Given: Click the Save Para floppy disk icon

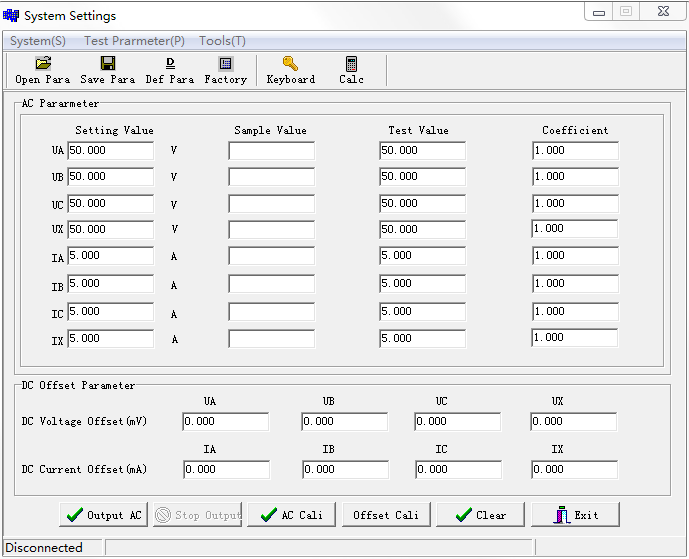Looking at the screenshot, I should pos(108,64).
